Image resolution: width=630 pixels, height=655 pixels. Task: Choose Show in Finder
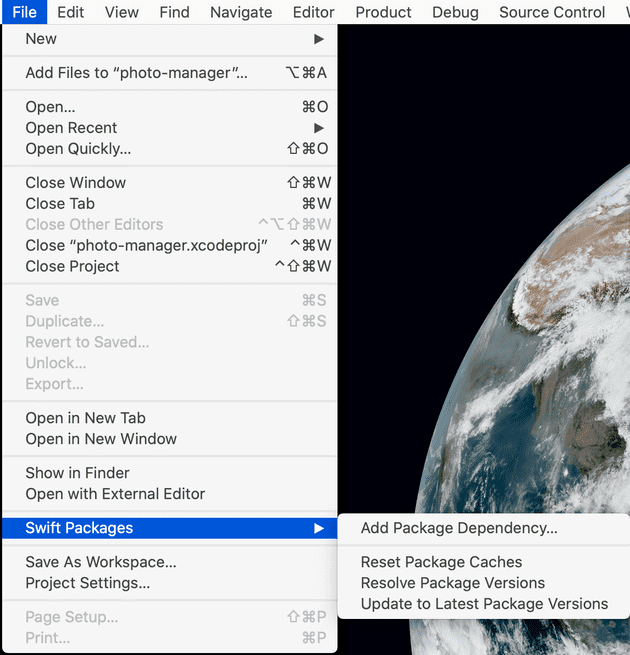coord(170,473)
